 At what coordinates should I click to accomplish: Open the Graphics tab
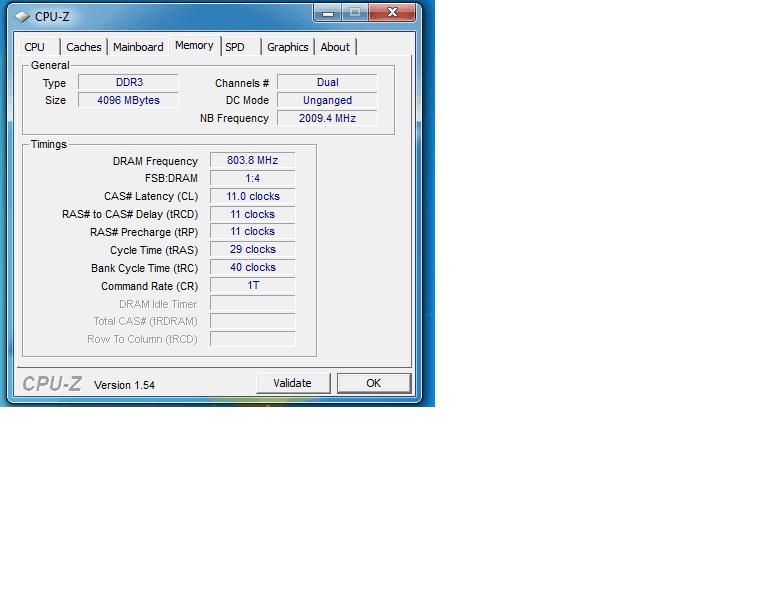[288, 47]
